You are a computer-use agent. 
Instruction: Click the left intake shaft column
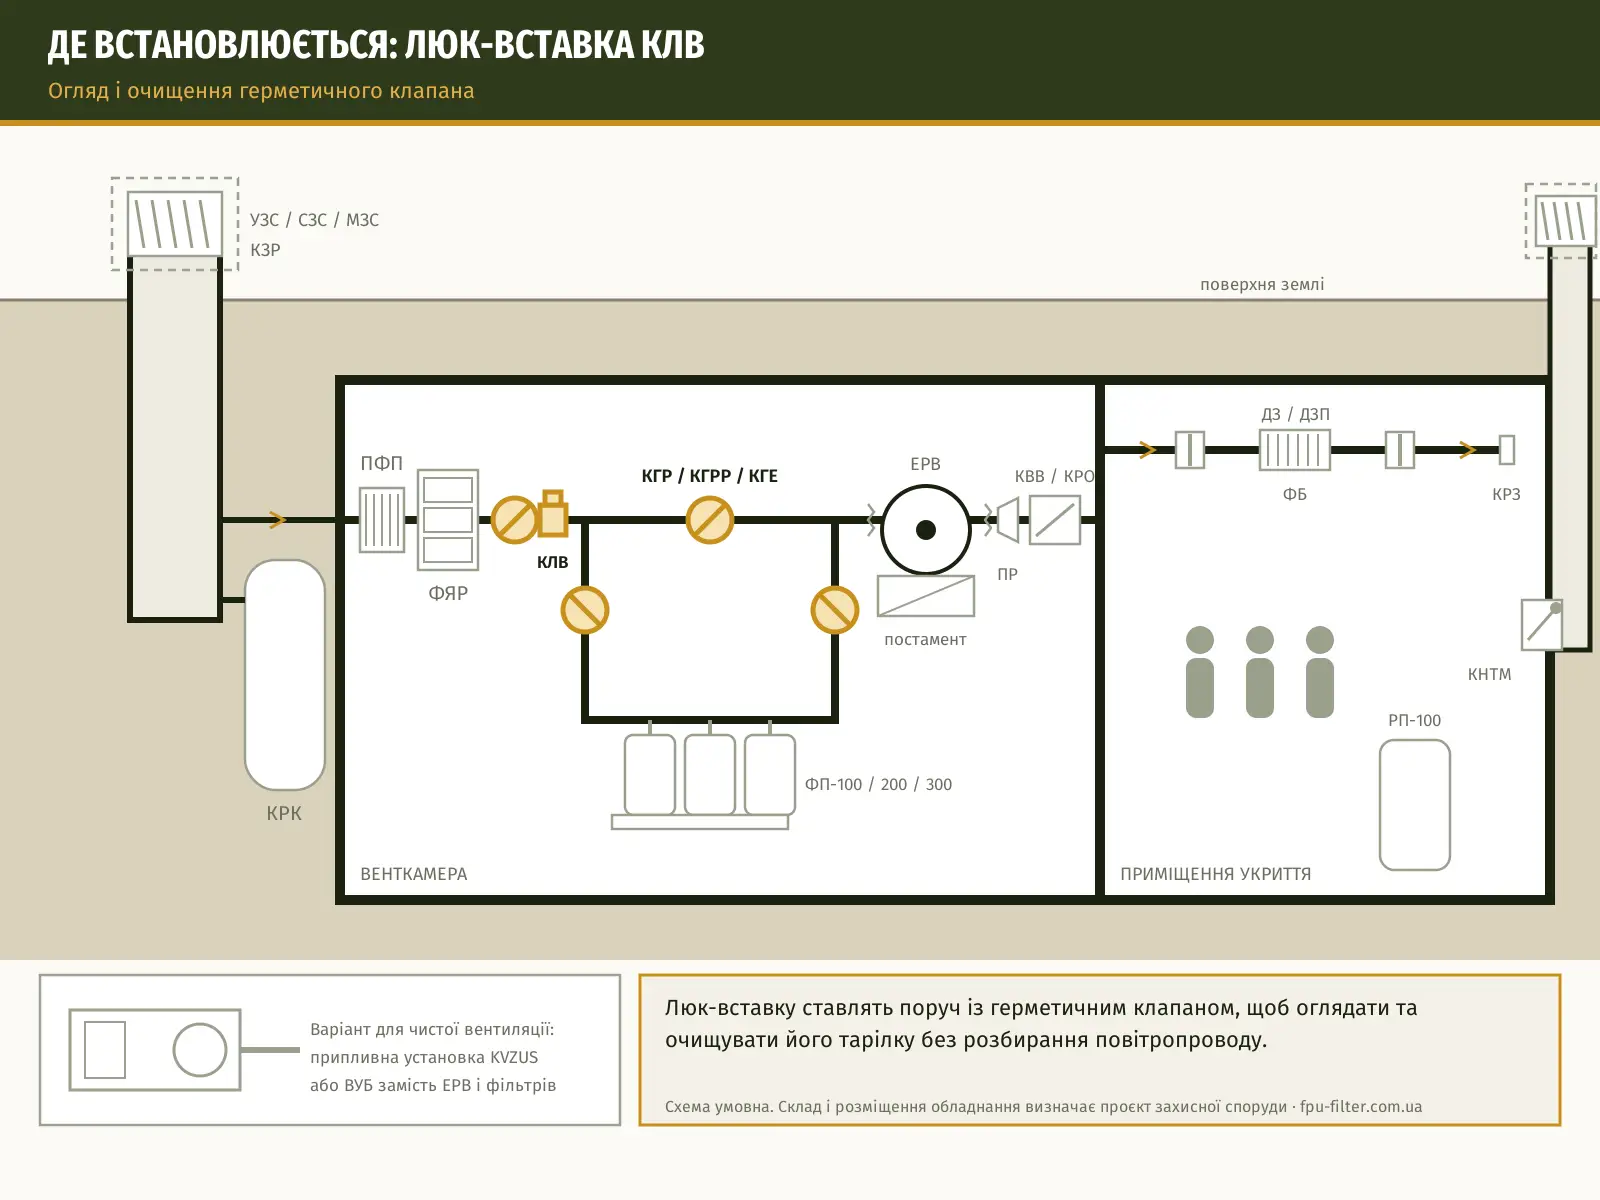[175, 438]
